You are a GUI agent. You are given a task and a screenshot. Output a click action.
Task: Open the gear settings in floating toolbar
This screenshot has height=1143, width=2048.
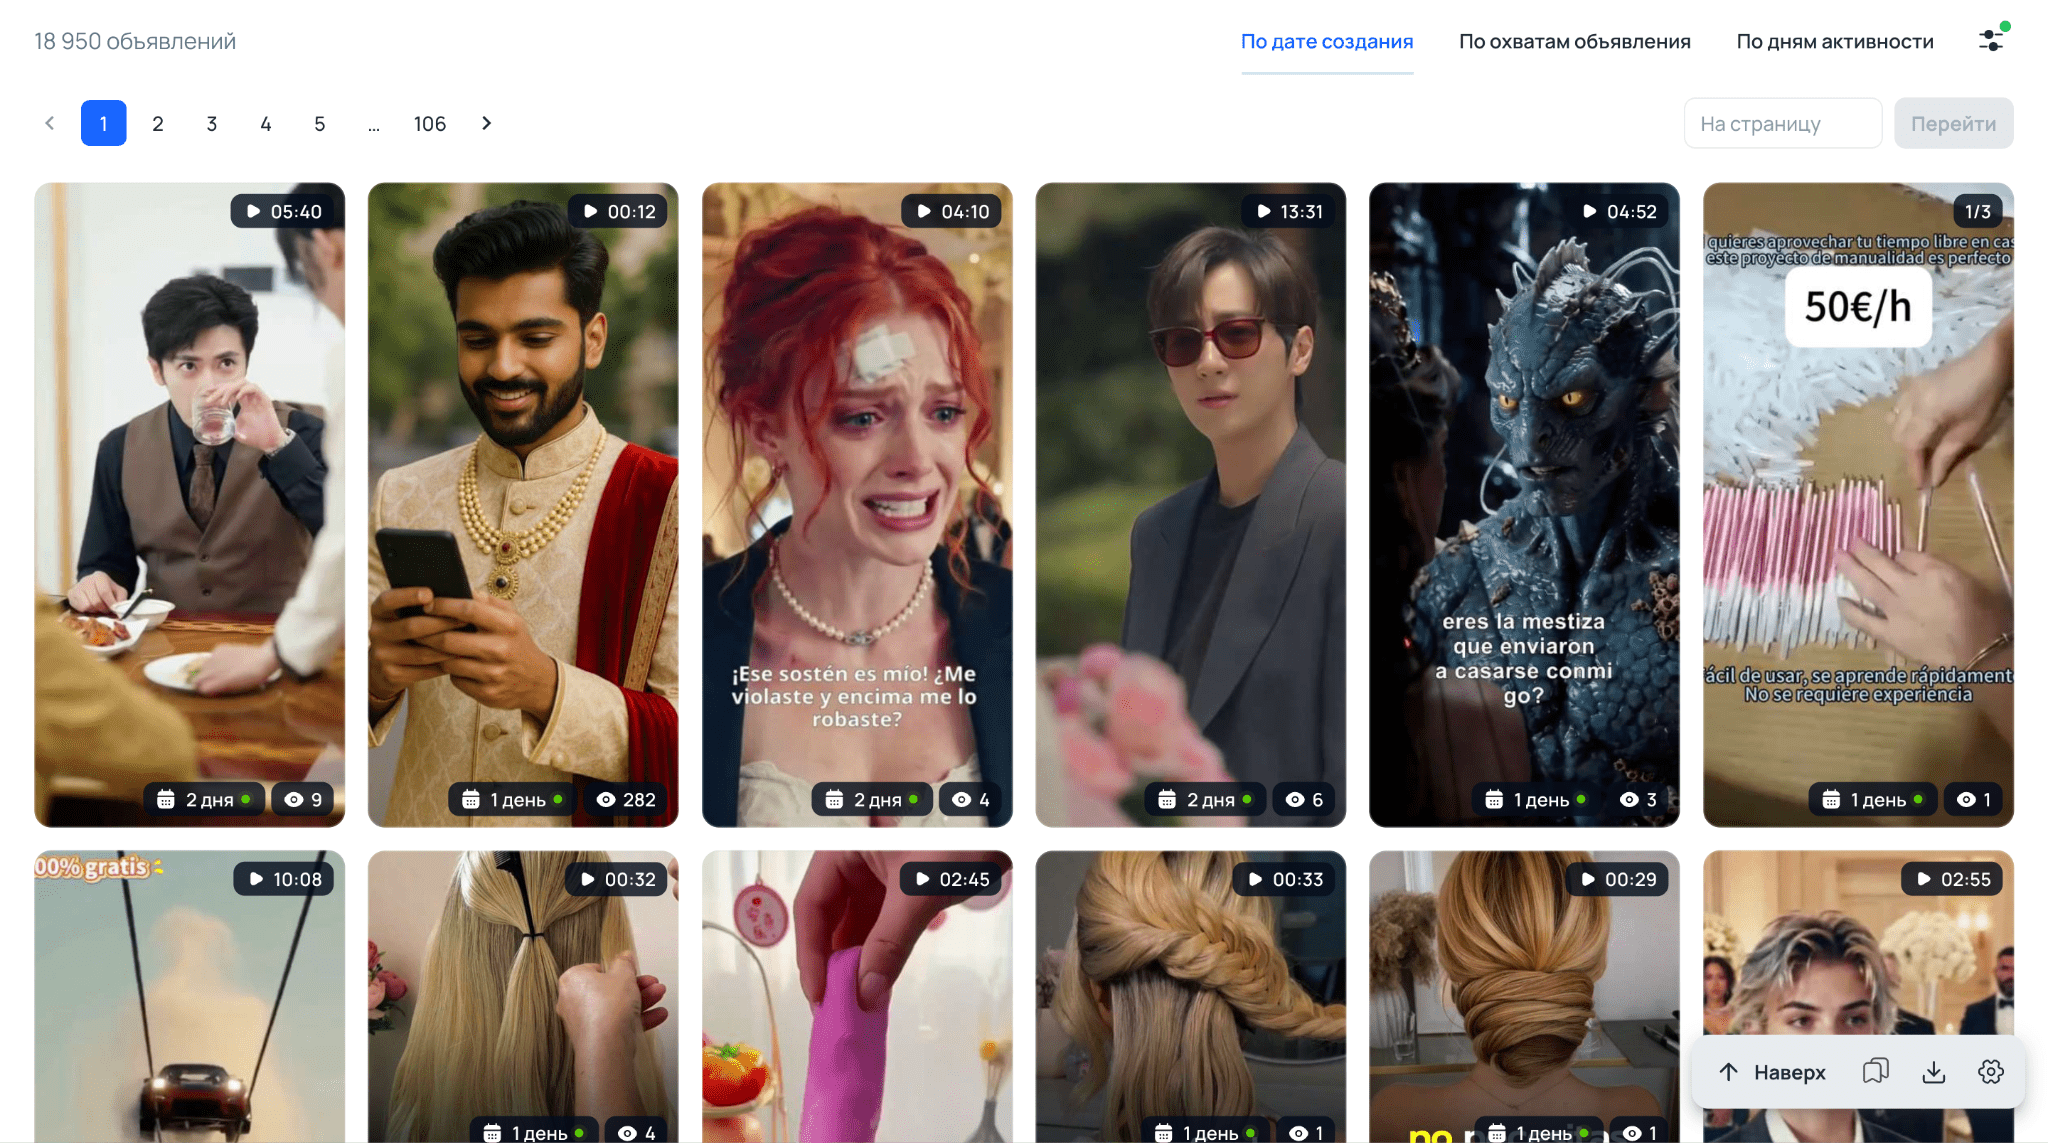point(1991,1072)
